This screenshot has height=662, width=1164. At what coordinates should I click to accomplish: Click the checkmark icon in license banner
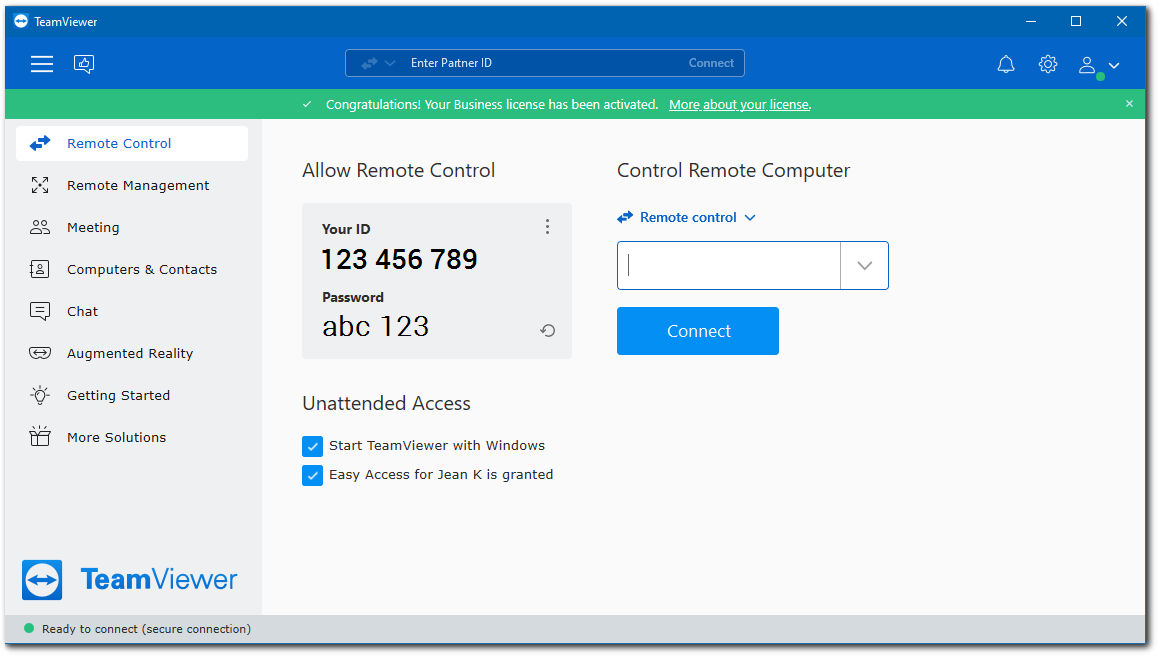tap(307, 105)
